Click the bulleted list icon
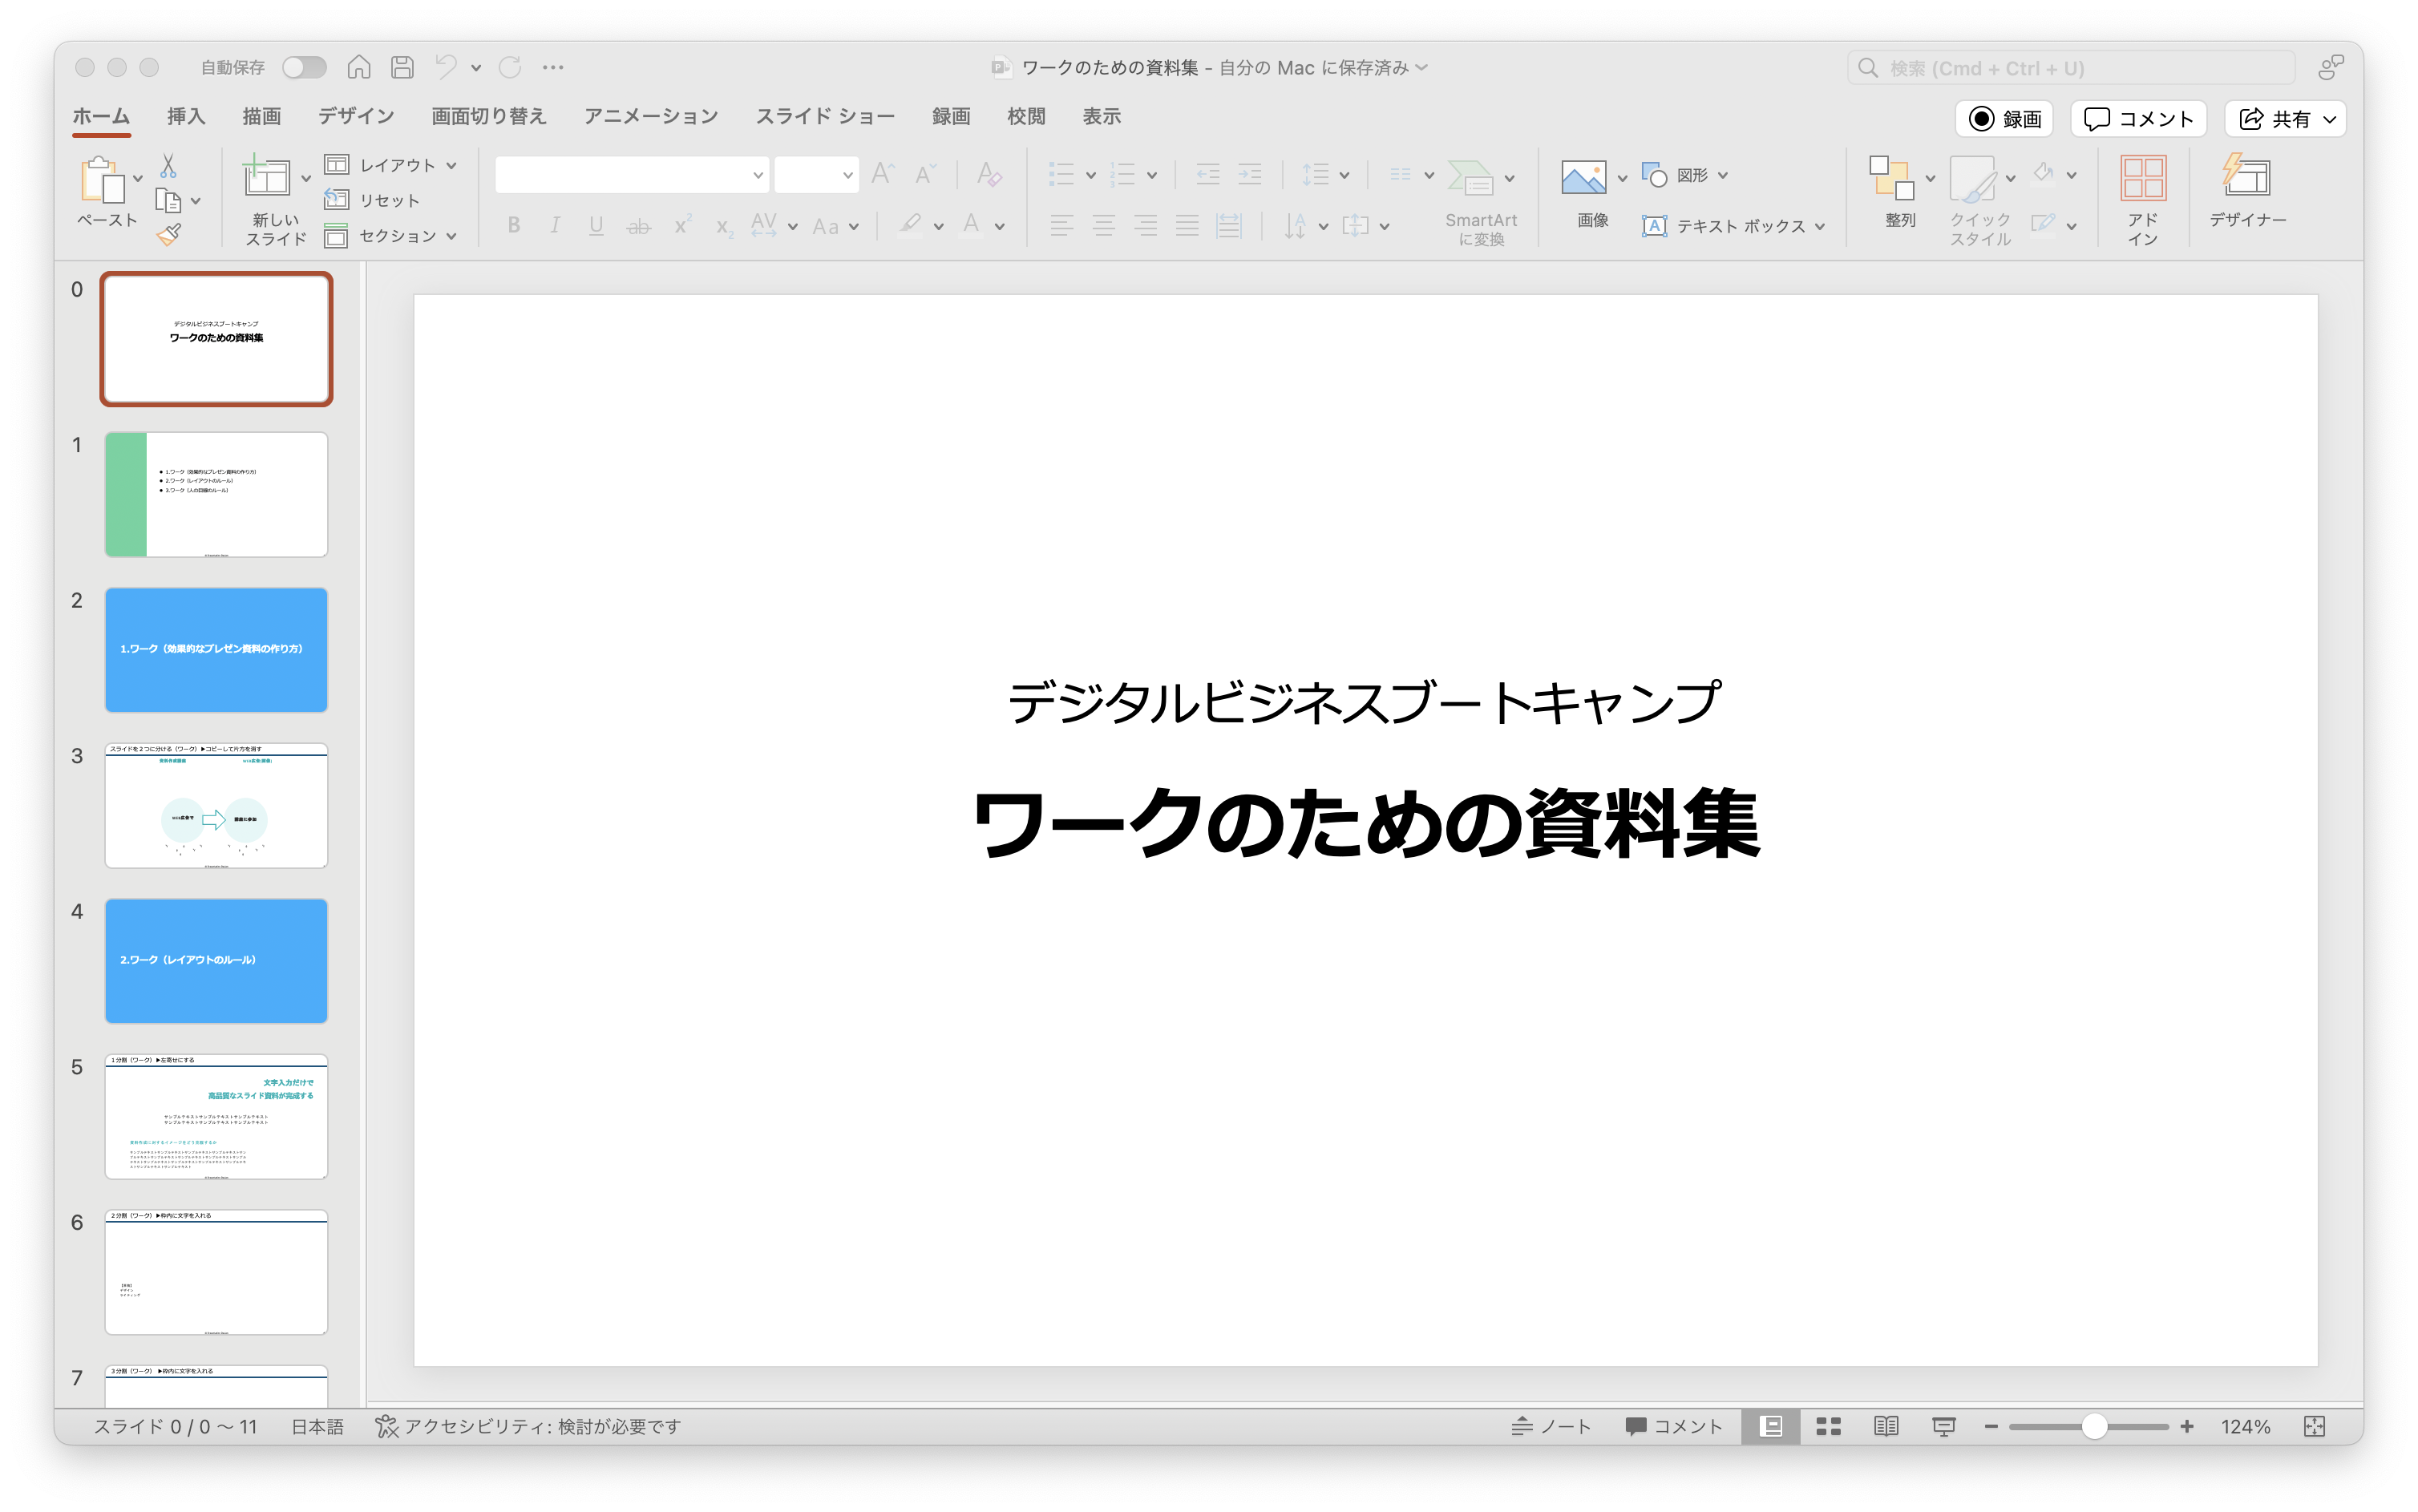Screen dimensions: 2418x1512 tap(1061, 175)
